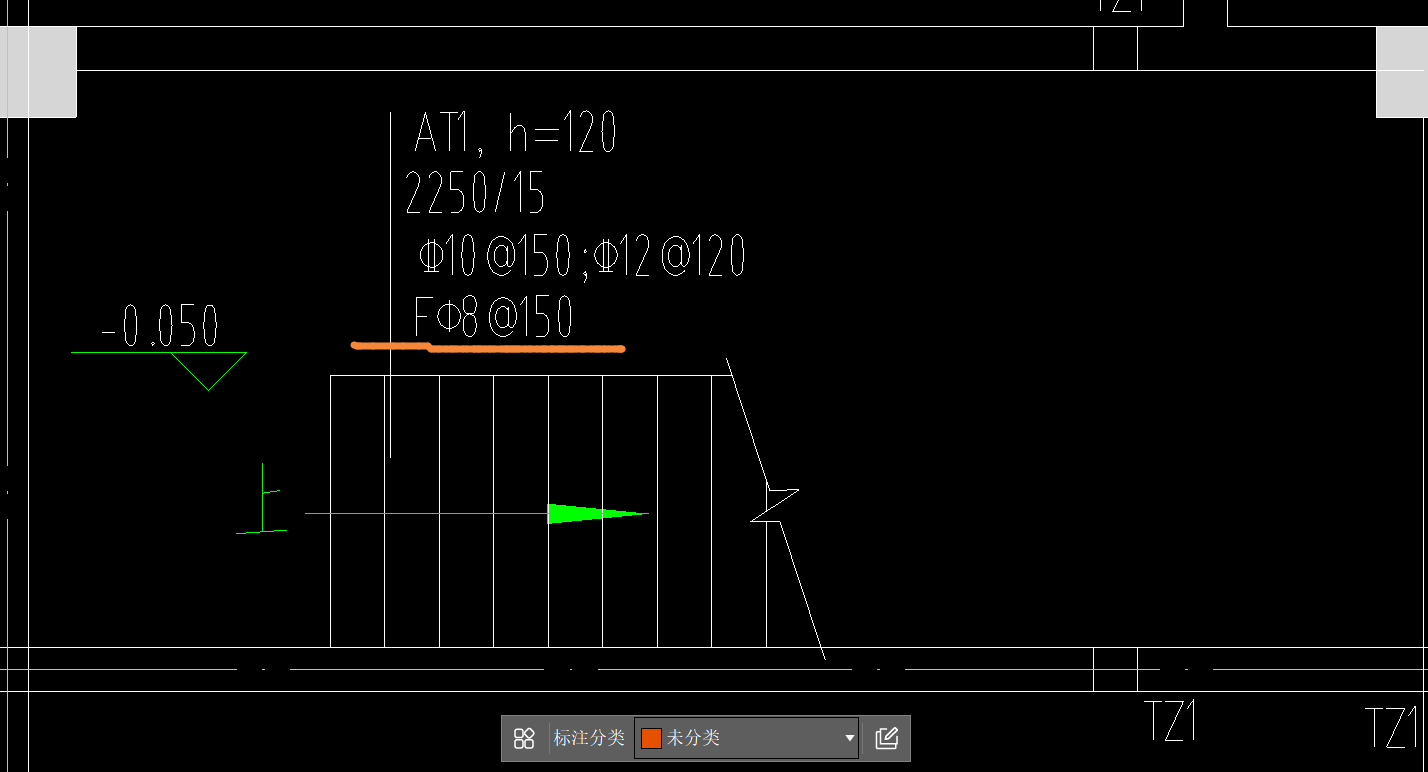Click the green section symbol left of stairs
This screenshot has height=772, width=1428.
262,499
